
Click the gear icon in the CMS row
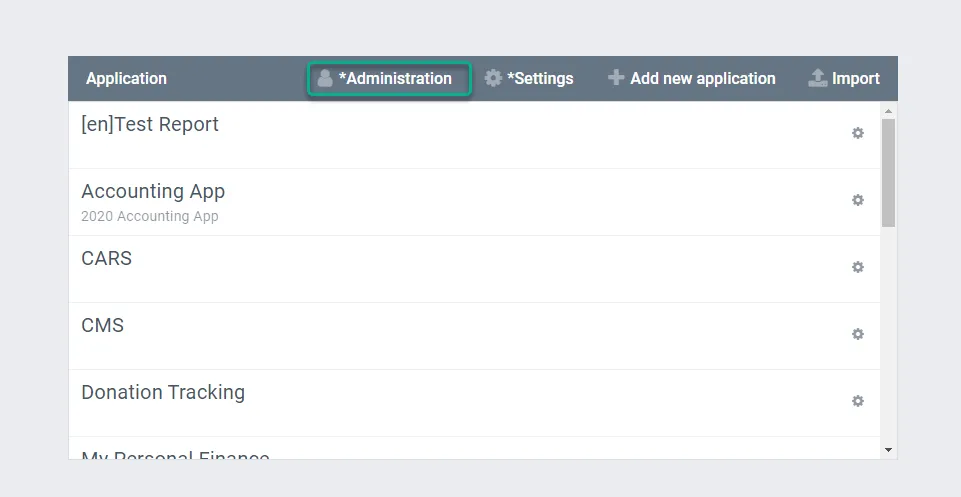tap(857, 334)
